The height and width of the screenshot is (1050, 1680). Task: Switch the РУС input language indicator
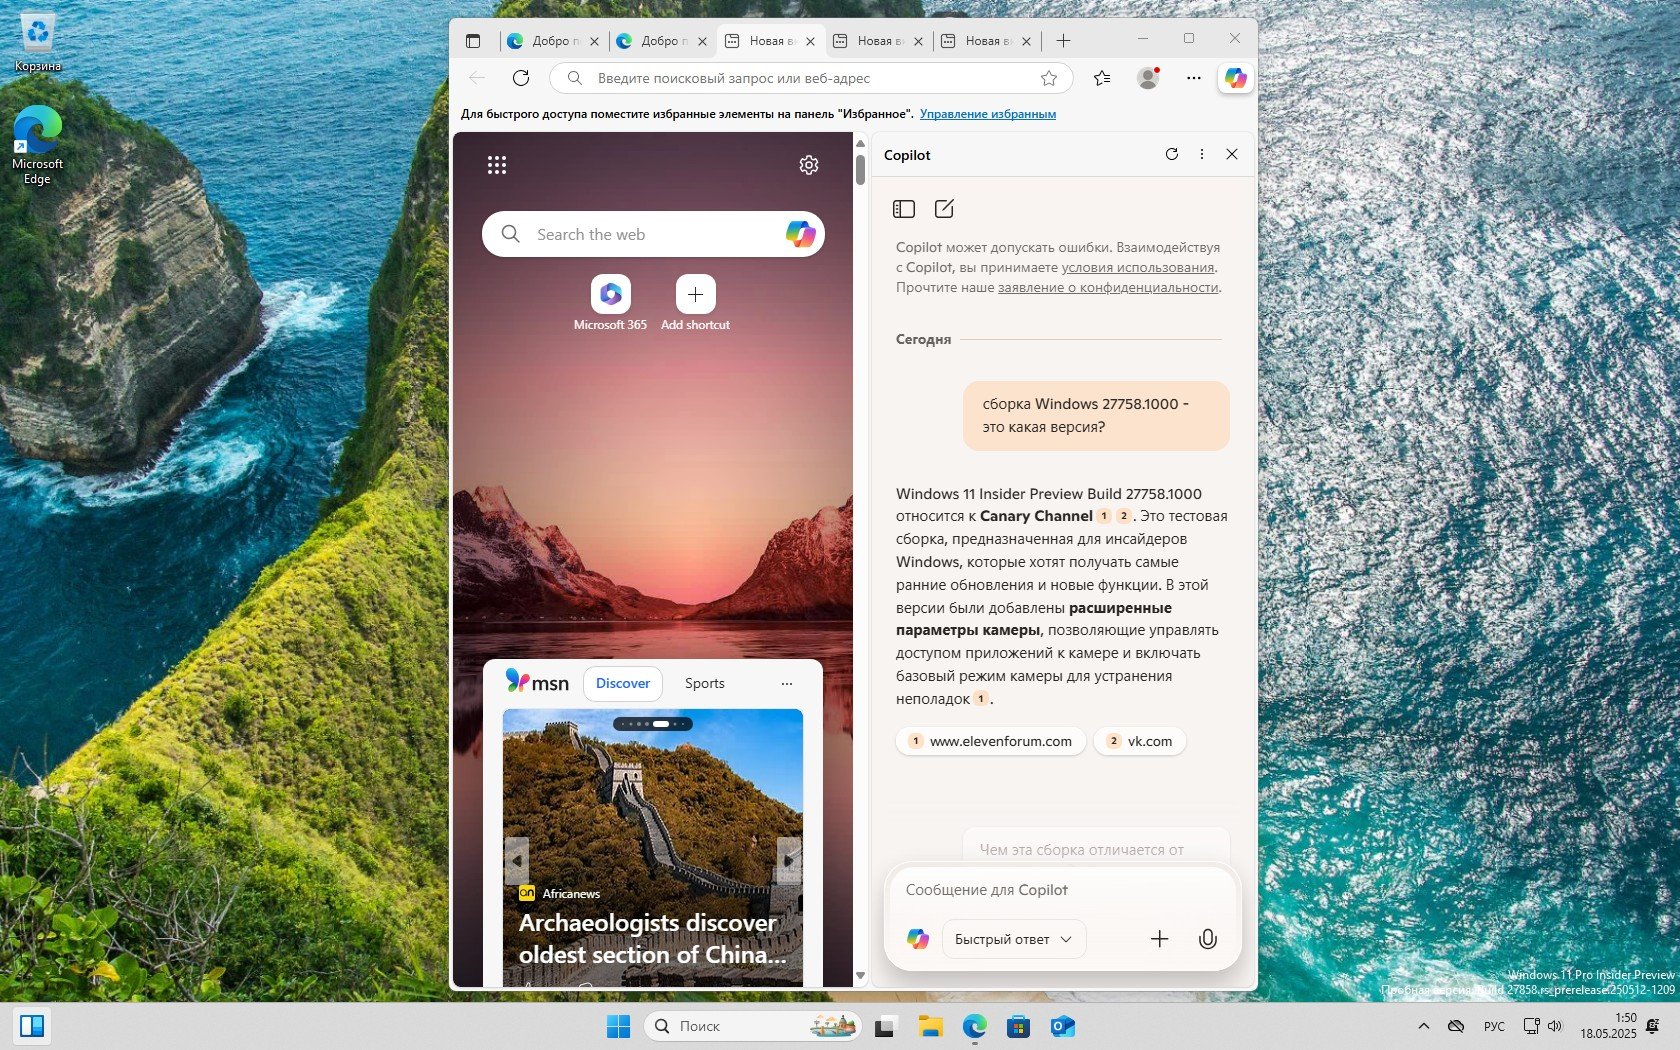tap(1494, 1026)
